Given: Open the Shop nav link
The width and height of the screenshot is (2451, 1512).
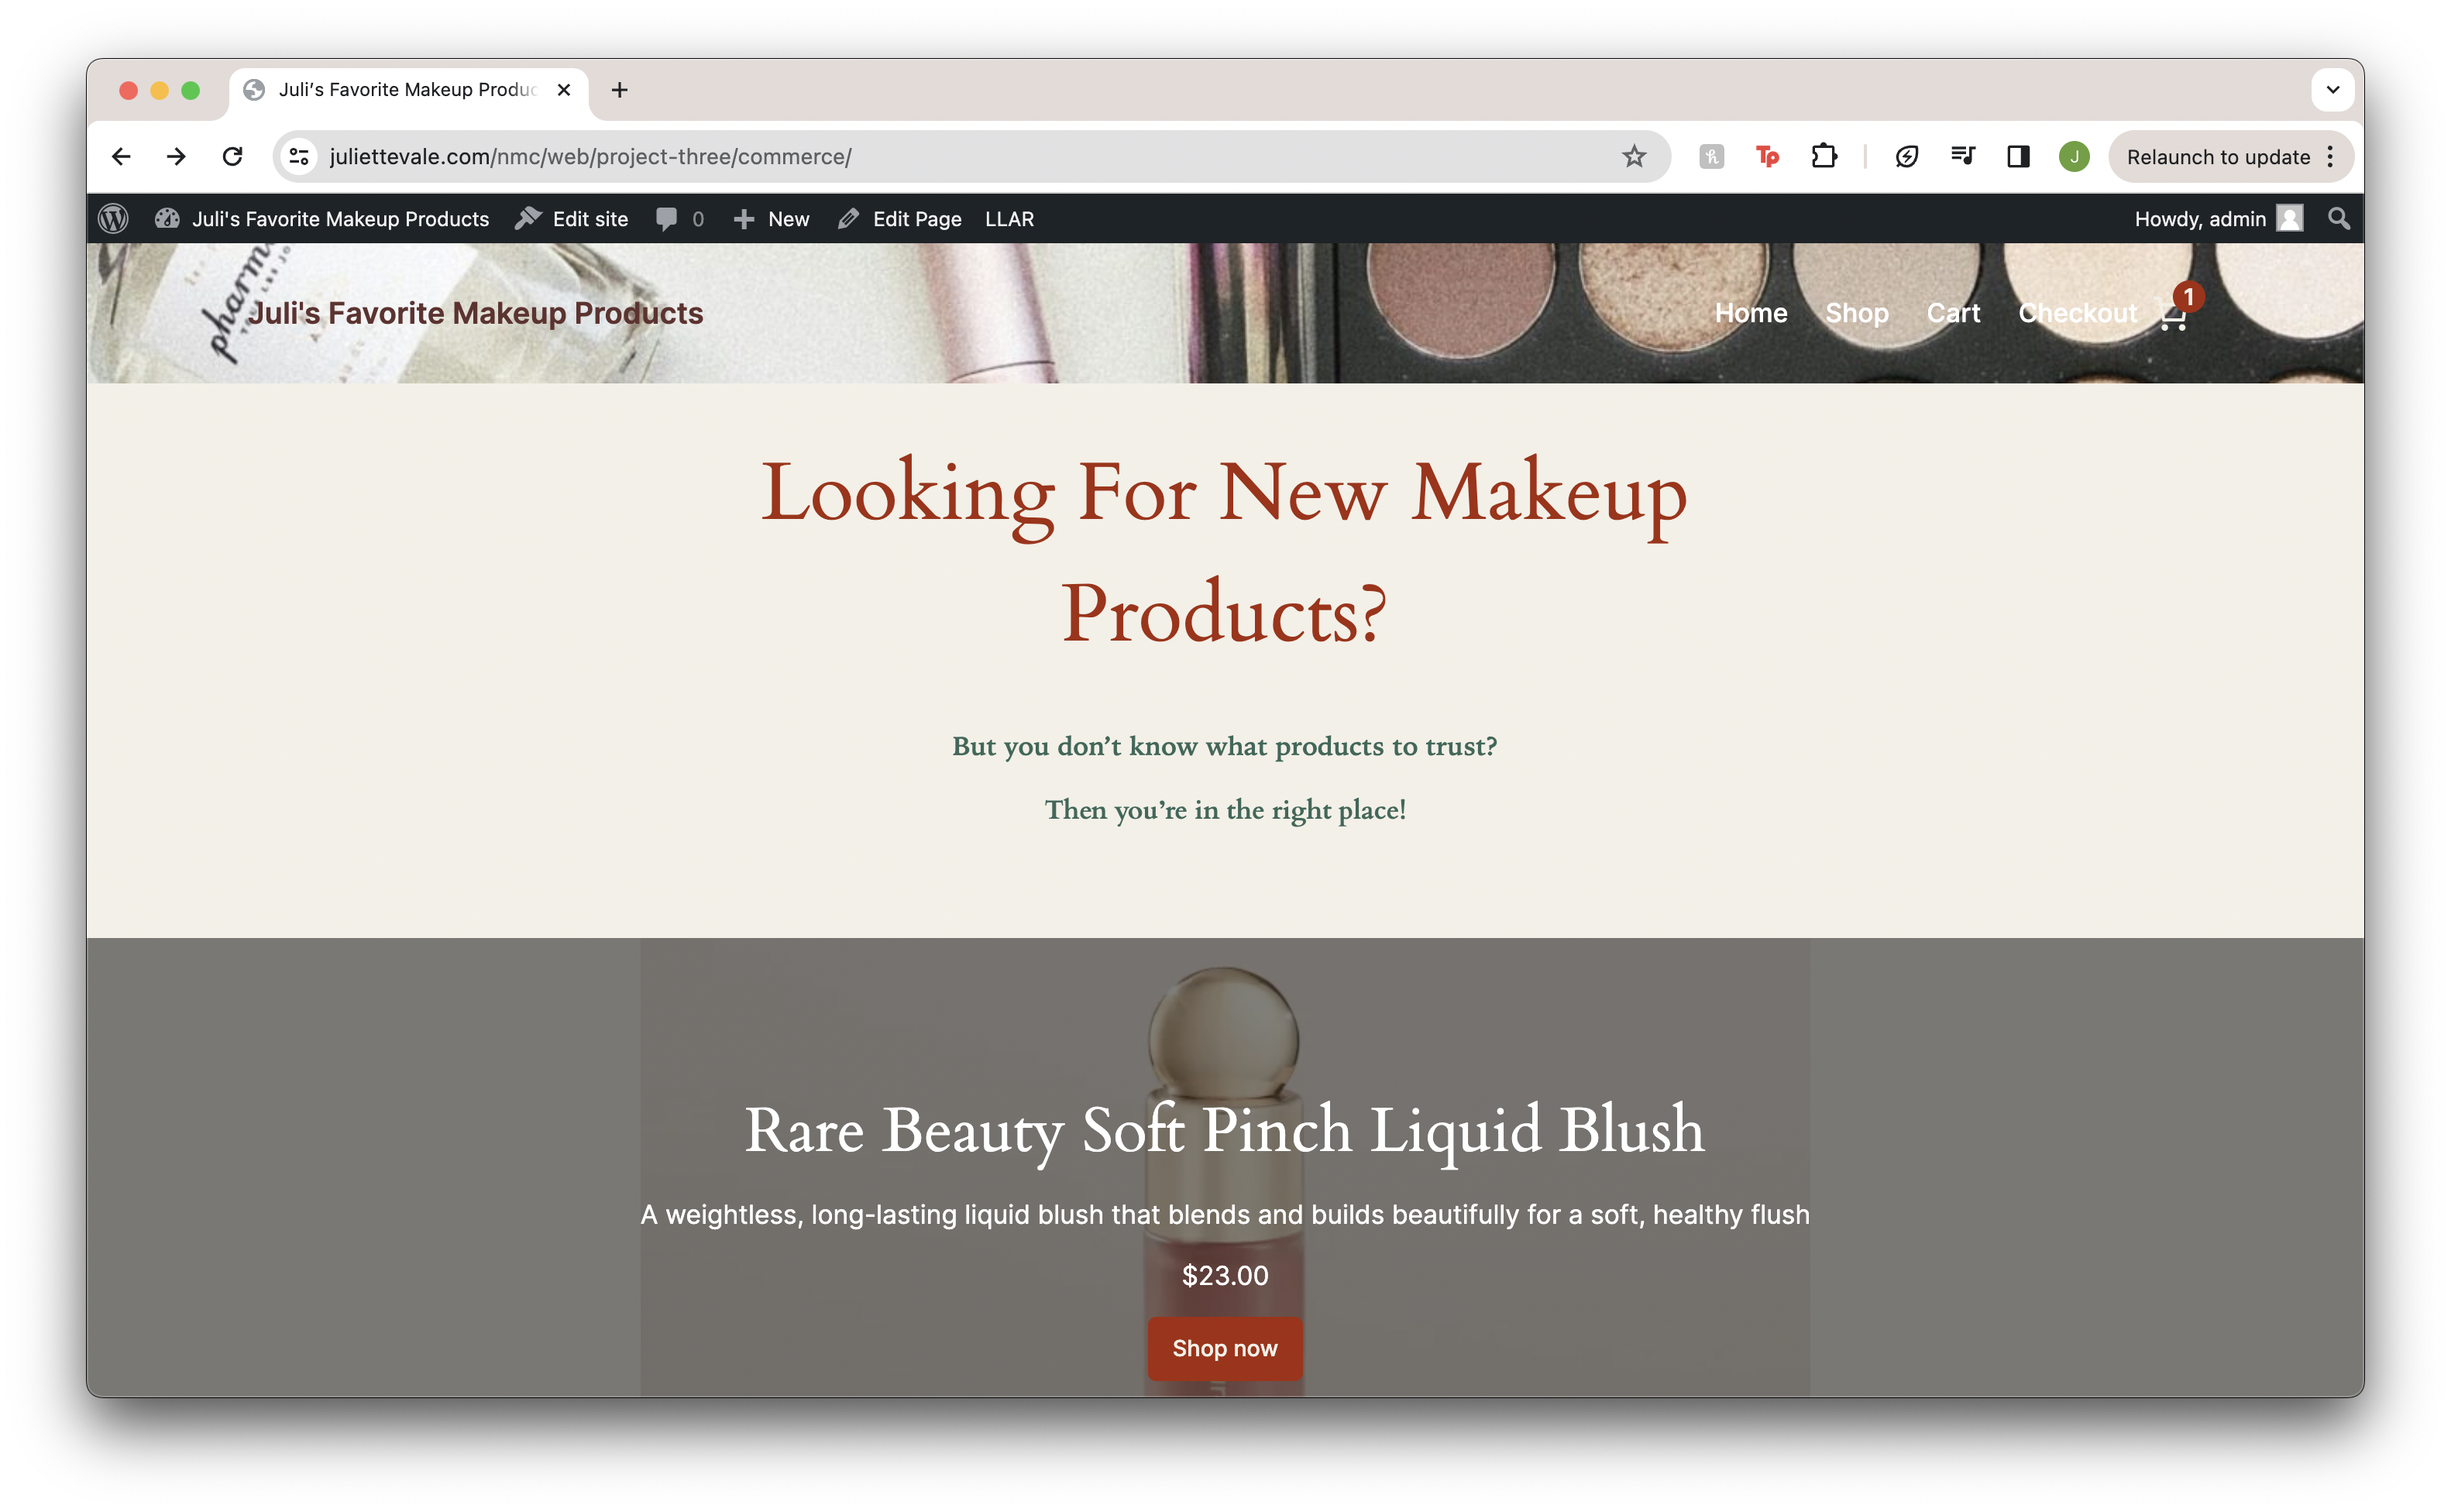Looking at the screenshot, I should [x=1856, y=313].
